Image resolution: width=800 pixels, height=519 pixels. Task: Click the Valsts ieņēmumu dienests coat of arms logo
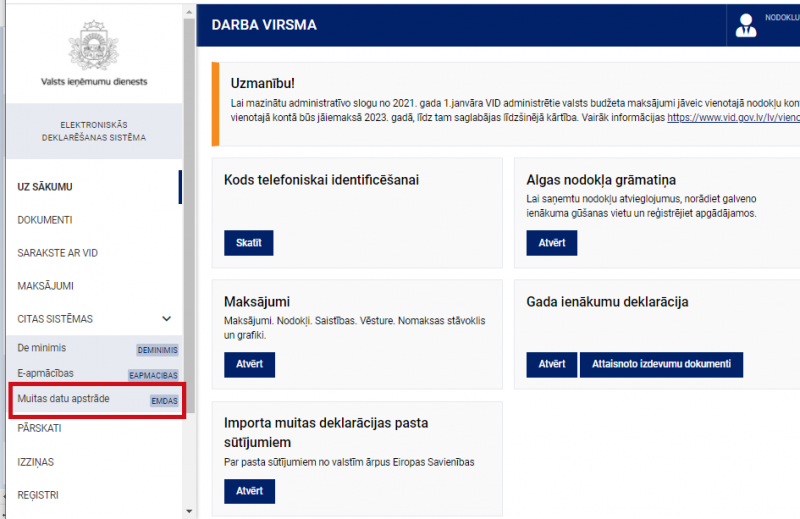pyautogui.click(x=94, y=45)
